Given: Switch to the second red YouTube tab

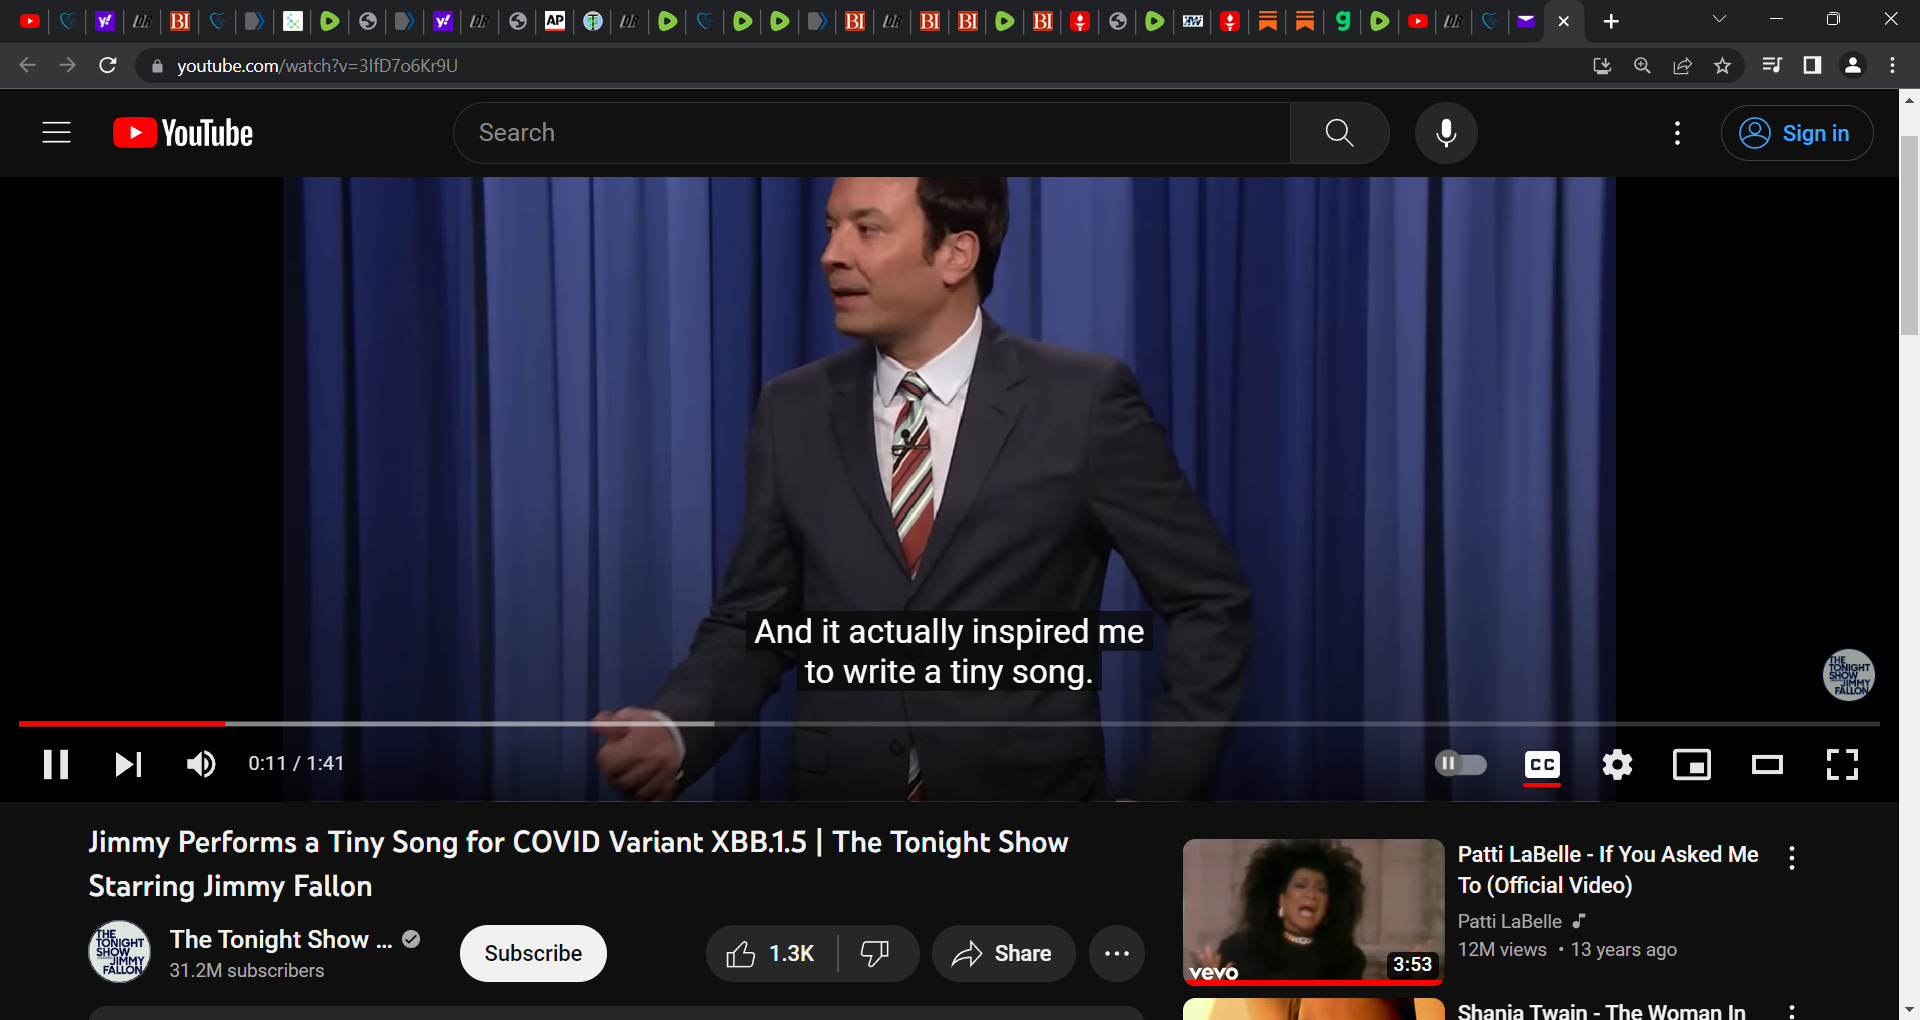Looking at the screenshot, I should point(1418,21).
